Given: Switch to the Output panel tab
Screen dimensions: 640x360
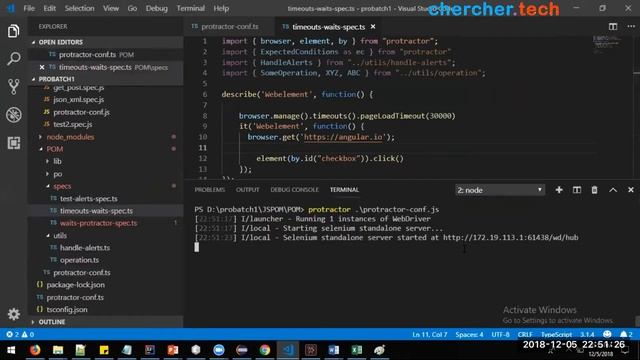Looking at the screenshot, I should (x=247, y=190).
